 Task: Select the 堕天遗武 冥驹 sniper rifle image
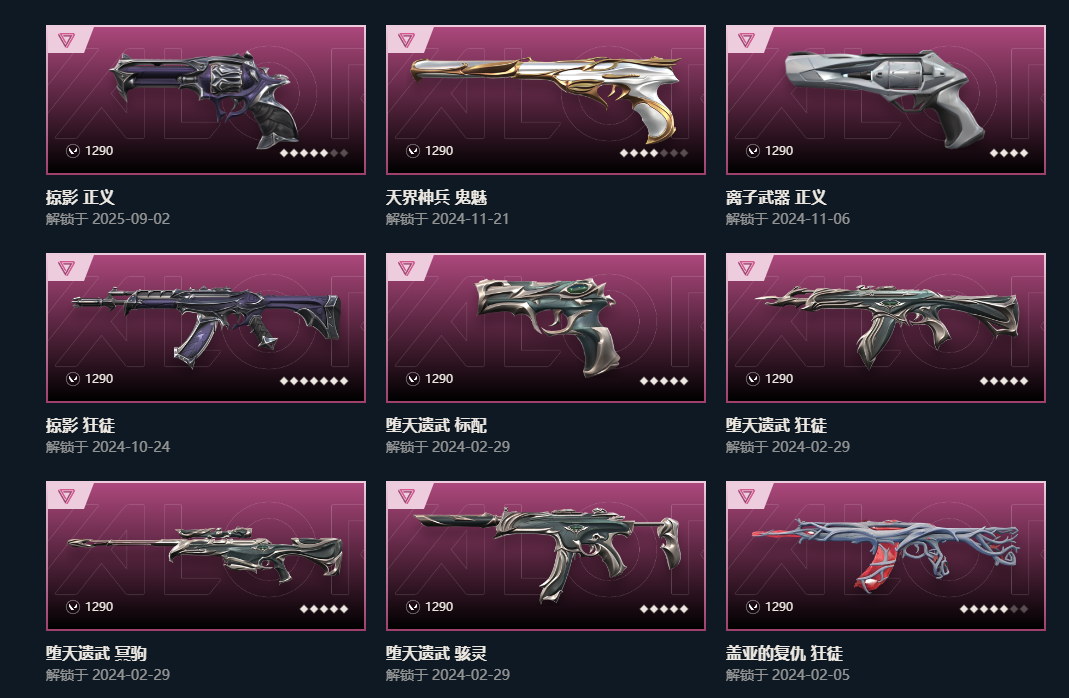[205, 553]
